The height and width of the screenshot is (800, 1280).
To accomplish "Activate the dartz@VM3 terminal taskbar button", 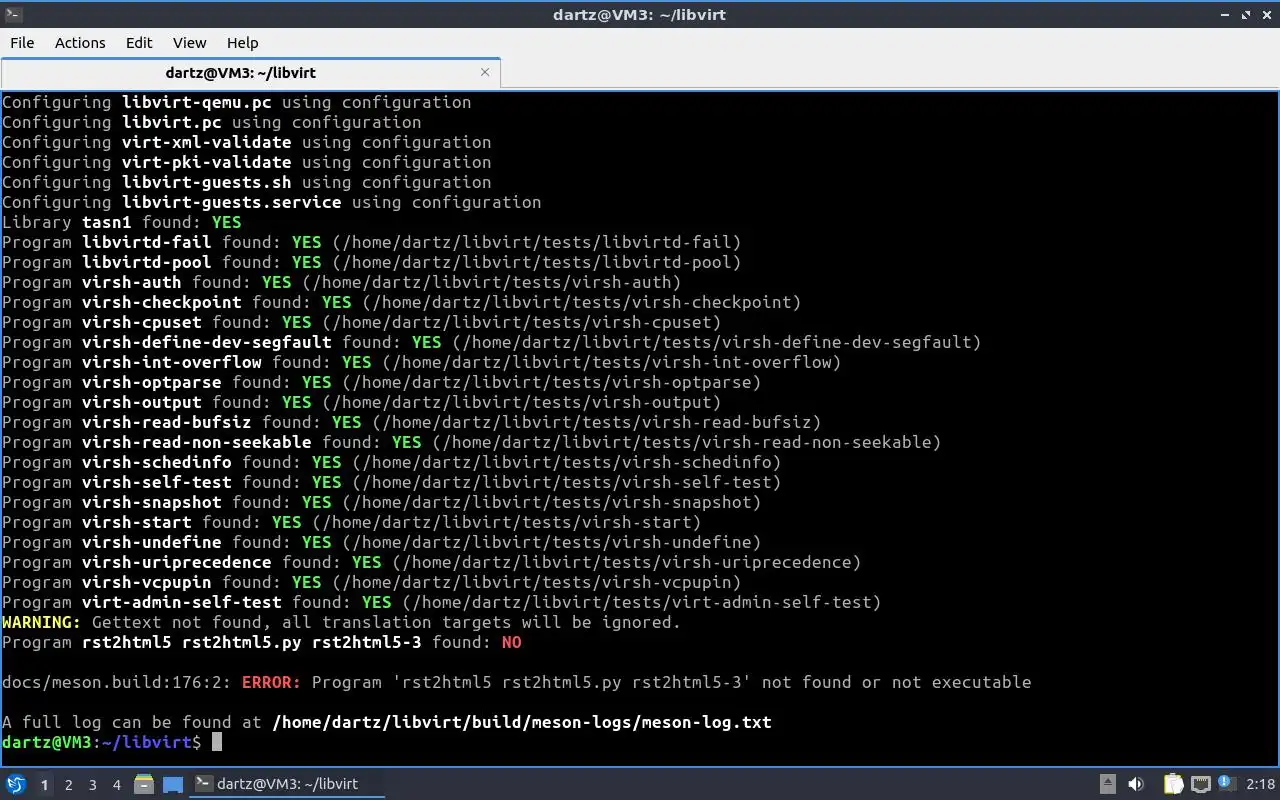I will click(288, 784).
